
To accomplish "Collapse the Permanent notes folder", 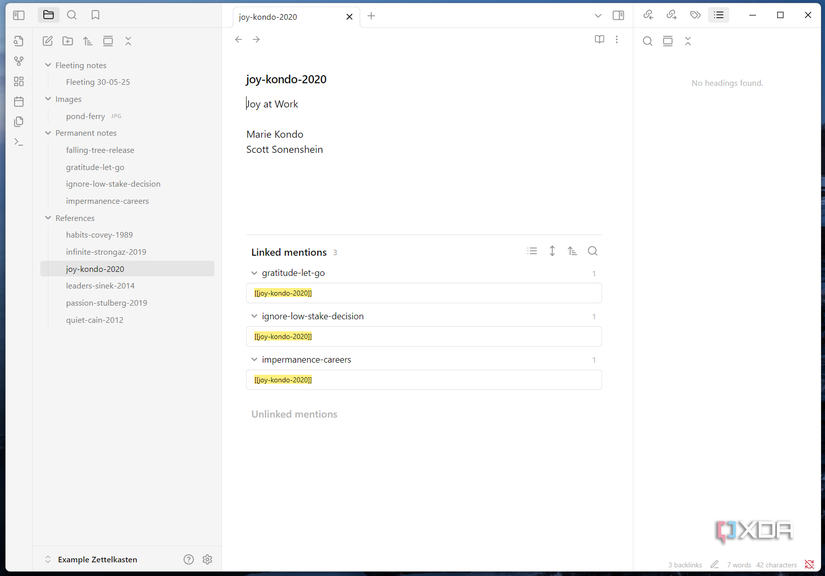I will (48, 133).
